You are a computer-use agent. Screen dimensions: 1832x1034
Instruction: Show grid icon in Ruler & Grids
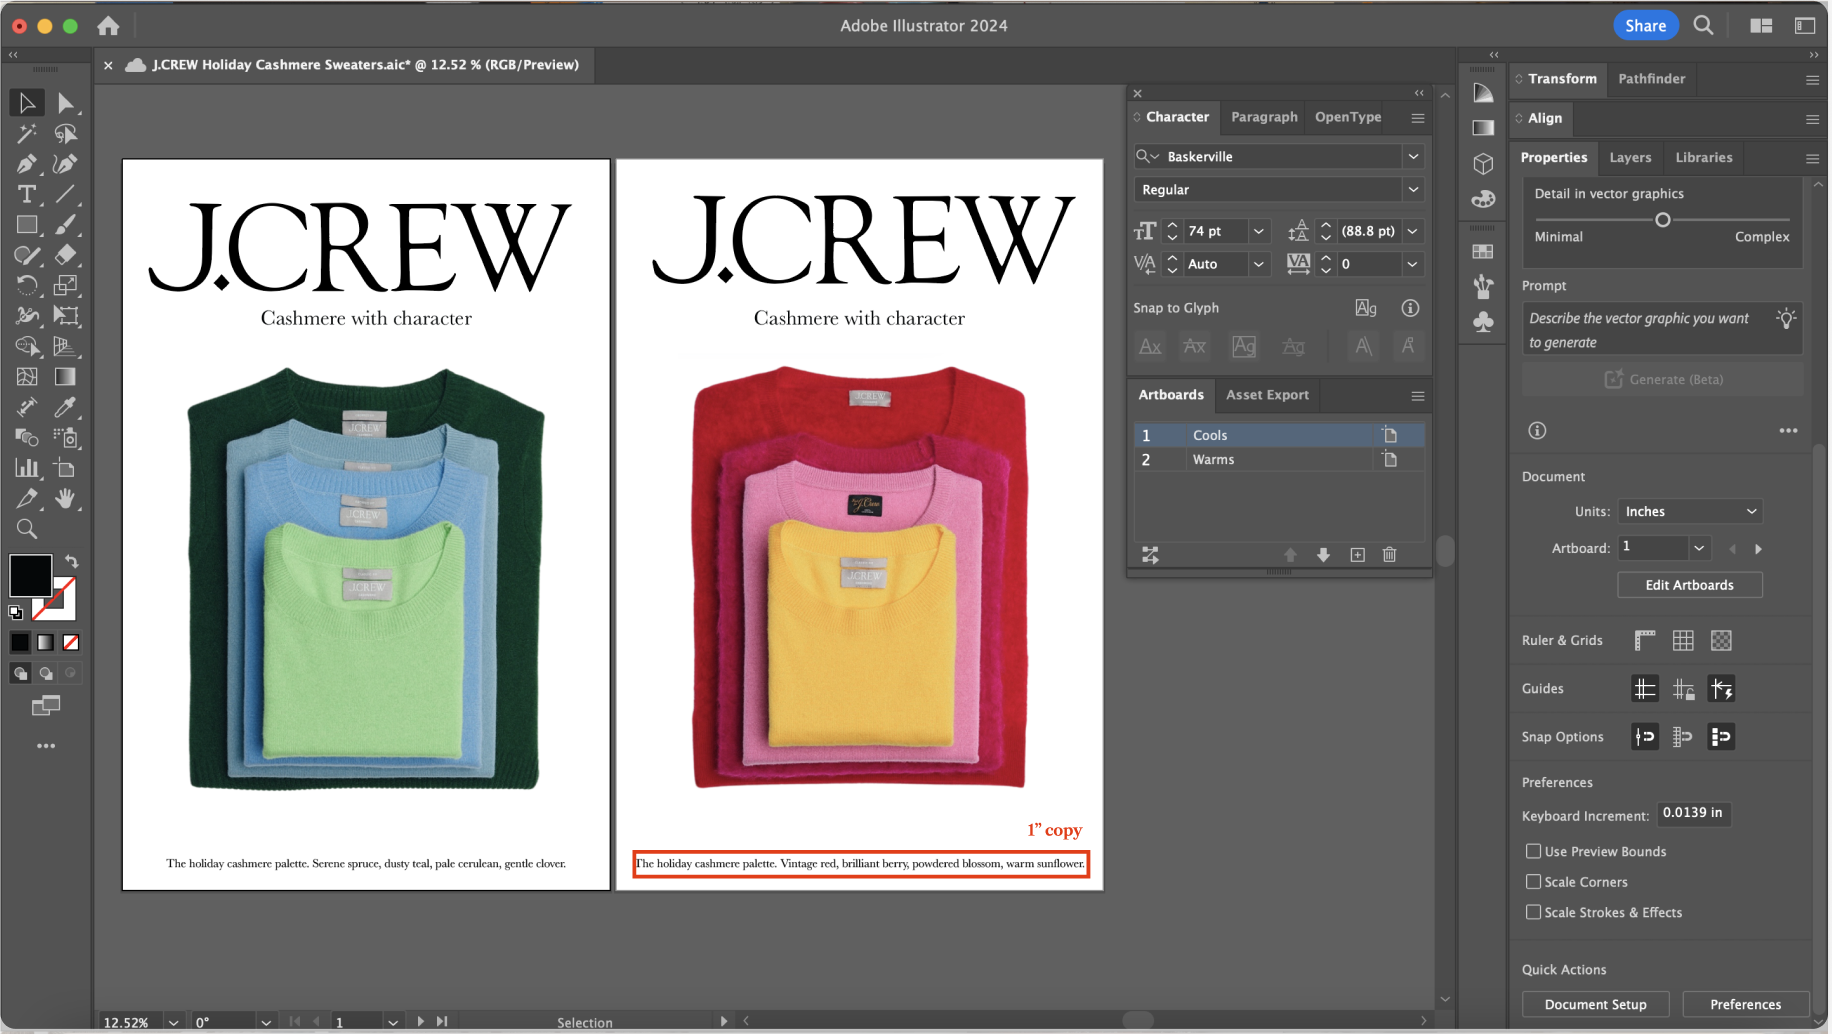coord(1683,640)
